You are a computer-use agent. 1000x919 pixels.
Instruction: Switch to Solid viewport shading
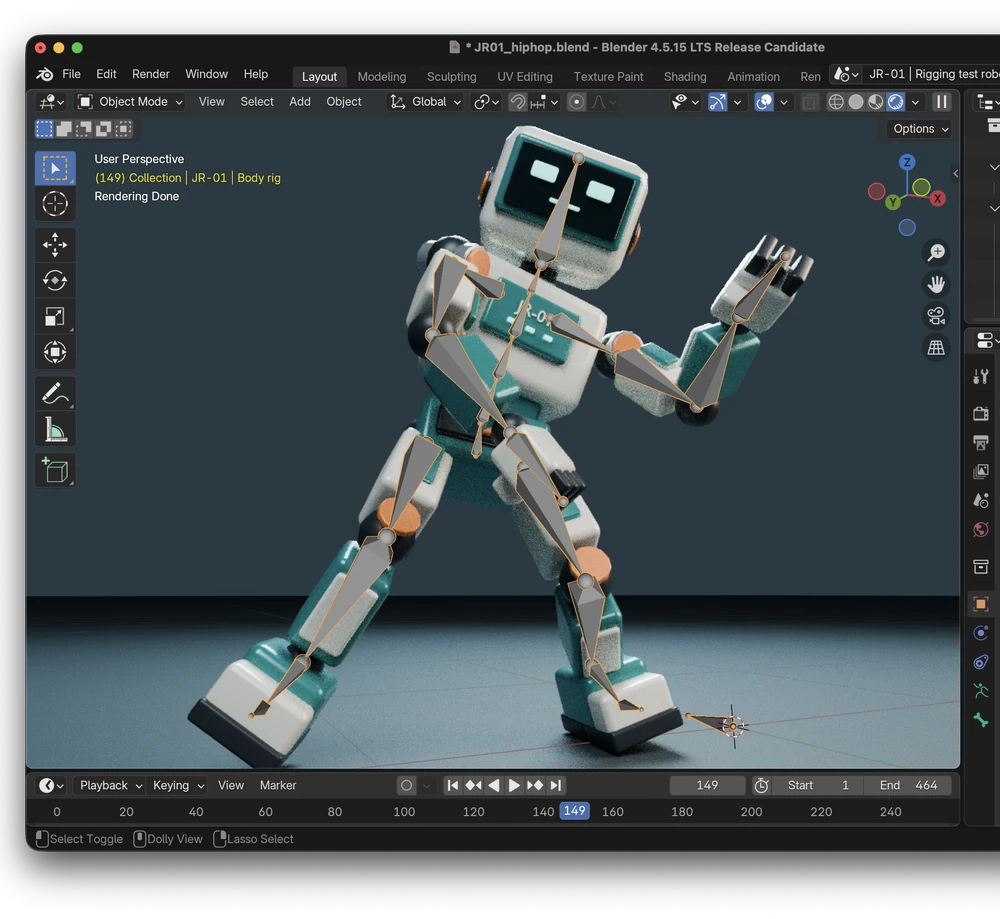coord(856,102)
